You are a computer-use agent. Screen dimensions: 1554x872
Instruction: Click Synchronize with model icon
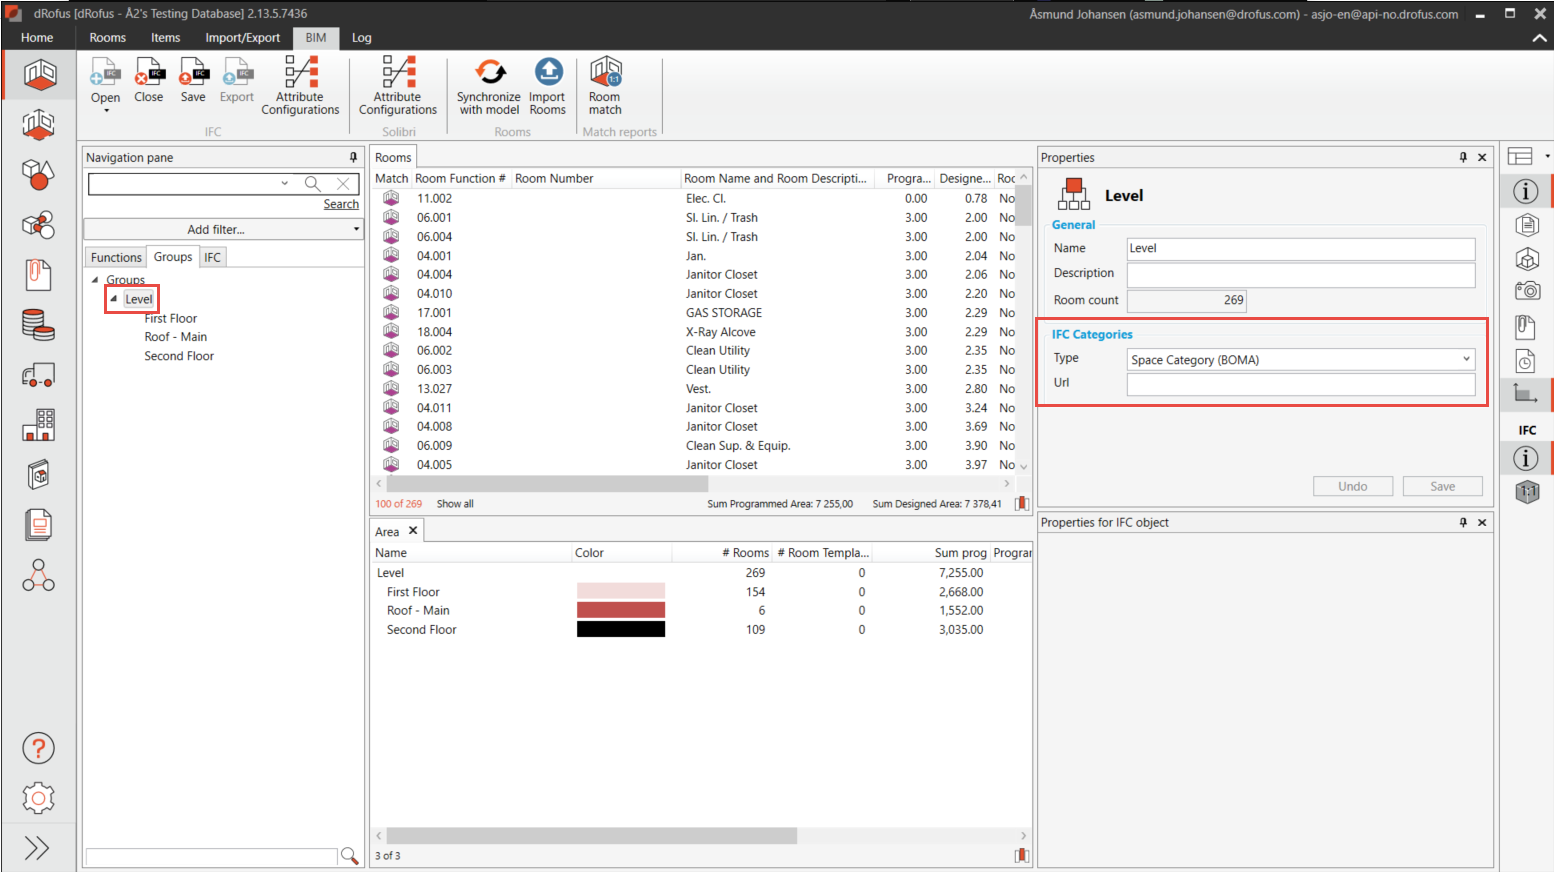489,73
